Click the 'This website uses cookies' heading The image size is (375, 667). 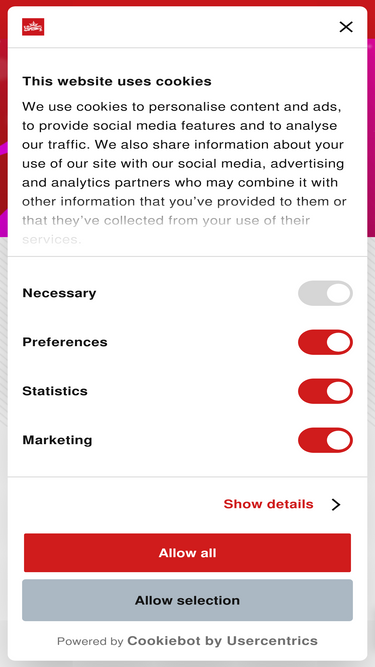[x=117, y=81]
